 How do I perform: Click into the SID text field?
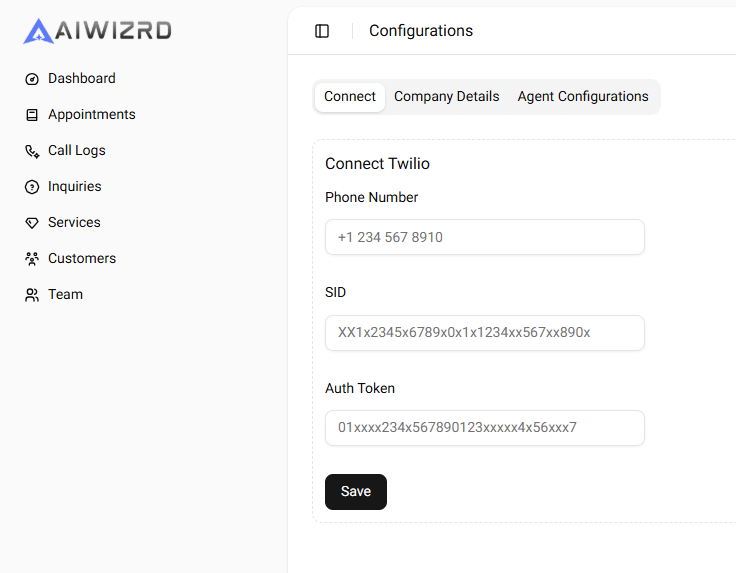click(x=485, y=333)
